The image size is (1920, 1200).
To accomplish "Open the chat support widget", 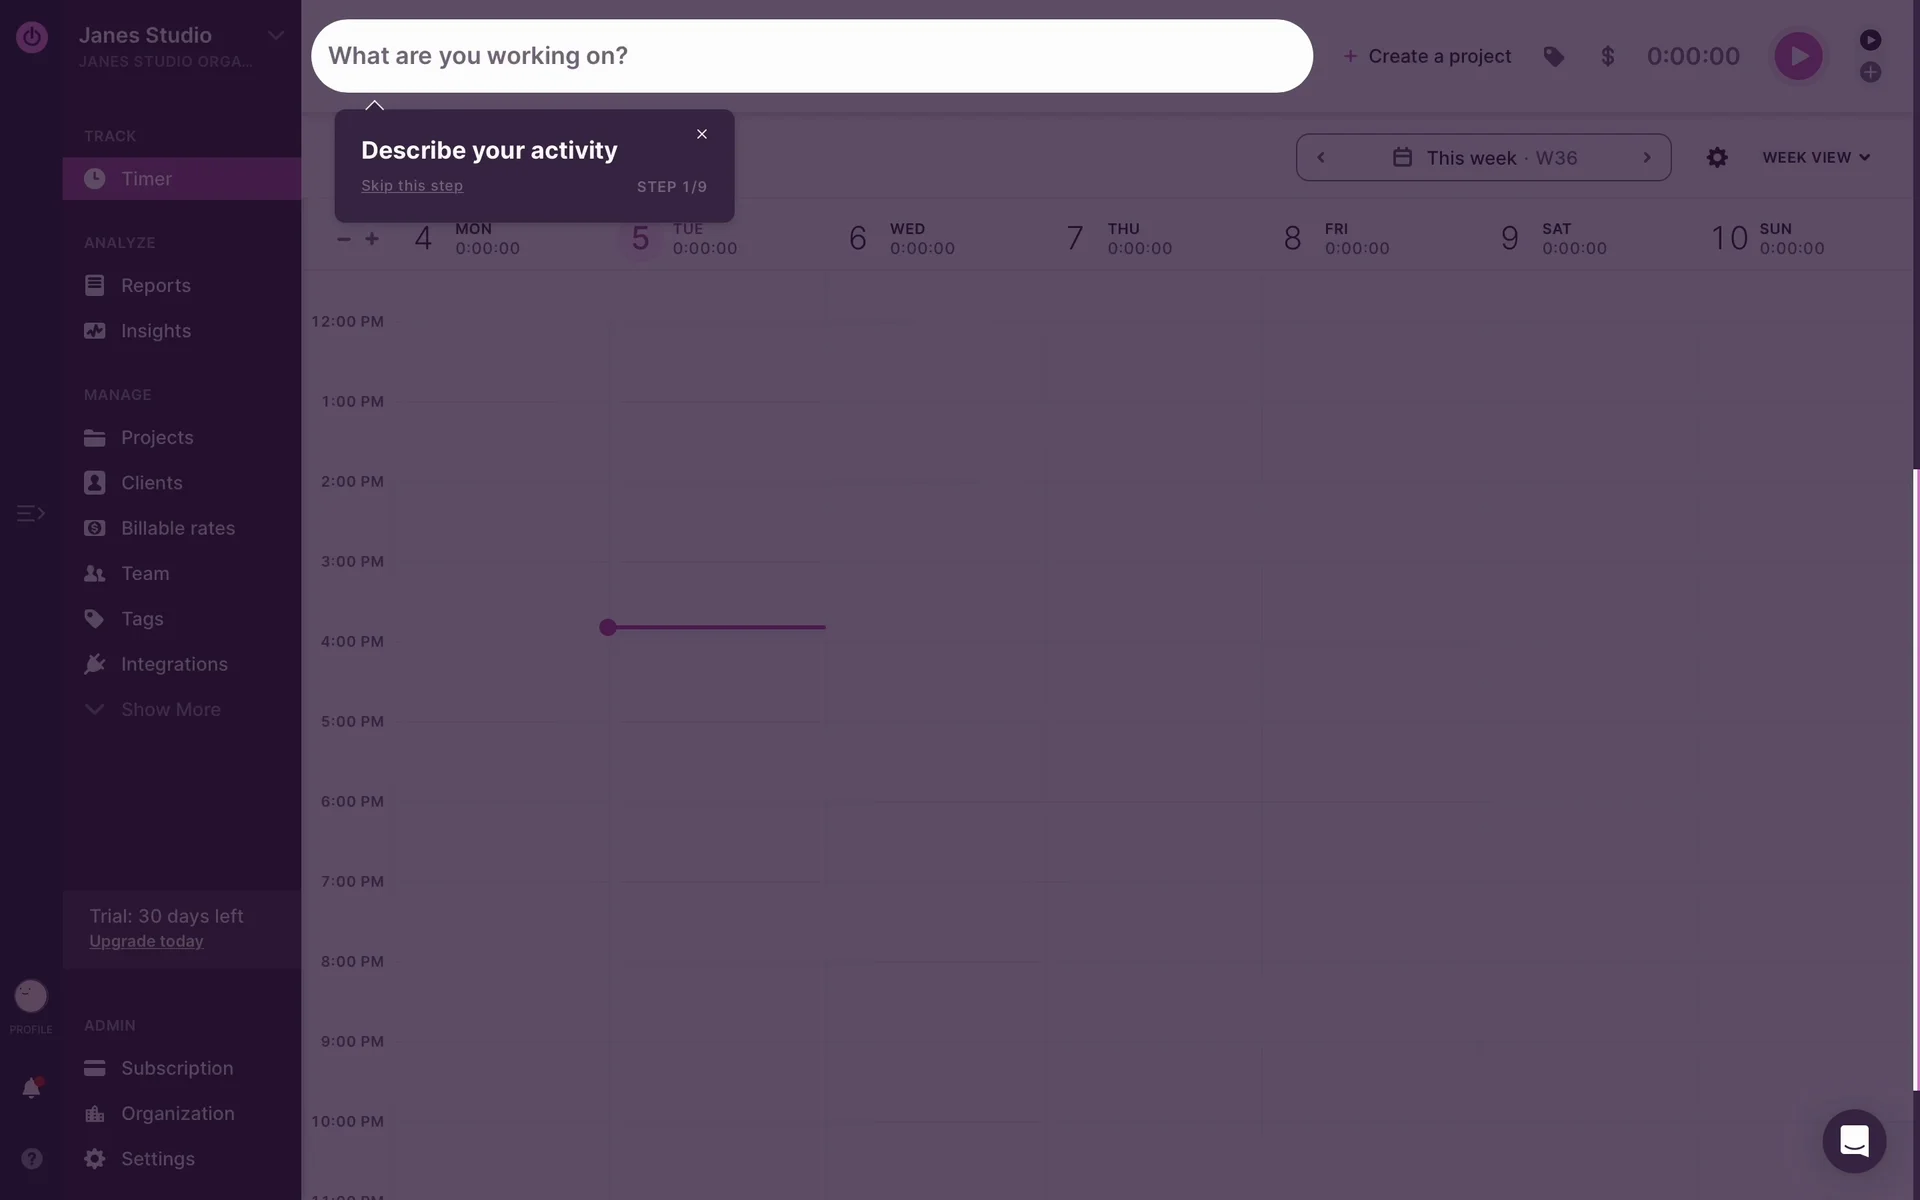I will pyautogui.click(x=1853, y=1140).
